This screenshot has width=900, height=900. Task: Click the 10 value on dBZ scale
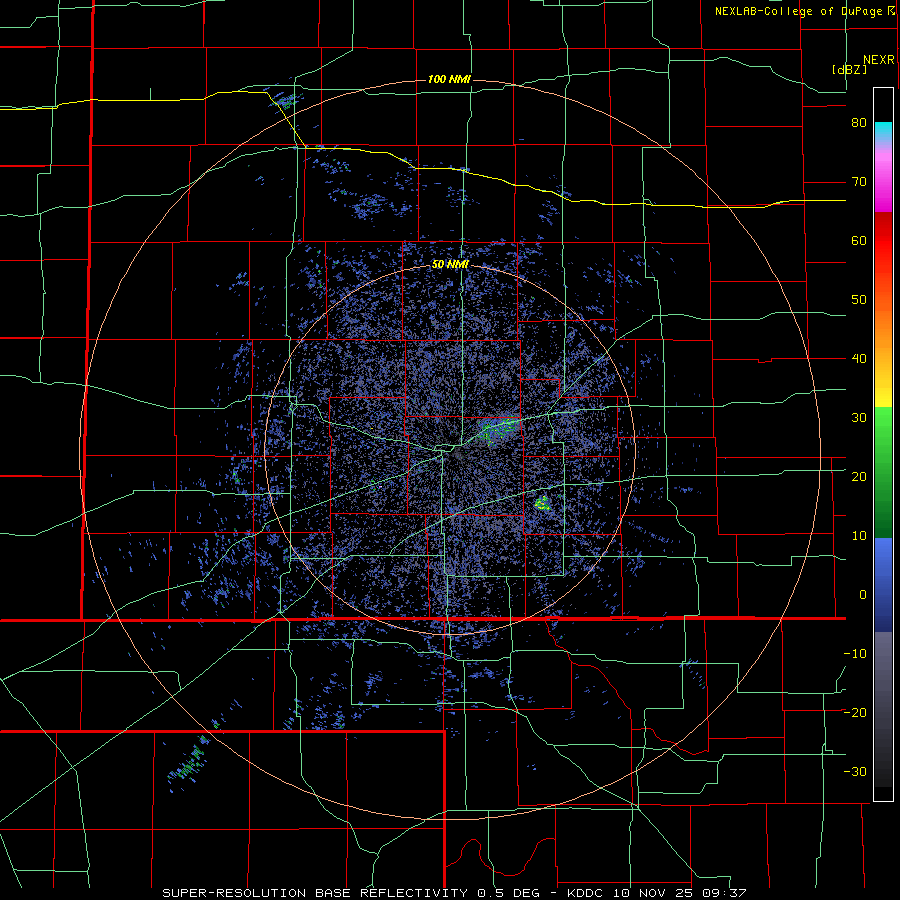coord(859,536)
